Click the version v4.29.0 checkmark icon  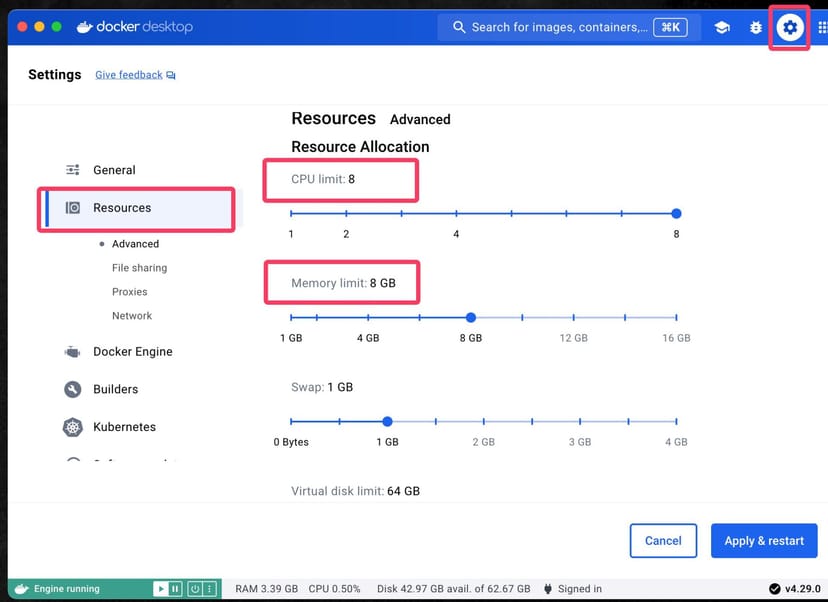click(774, 589)
